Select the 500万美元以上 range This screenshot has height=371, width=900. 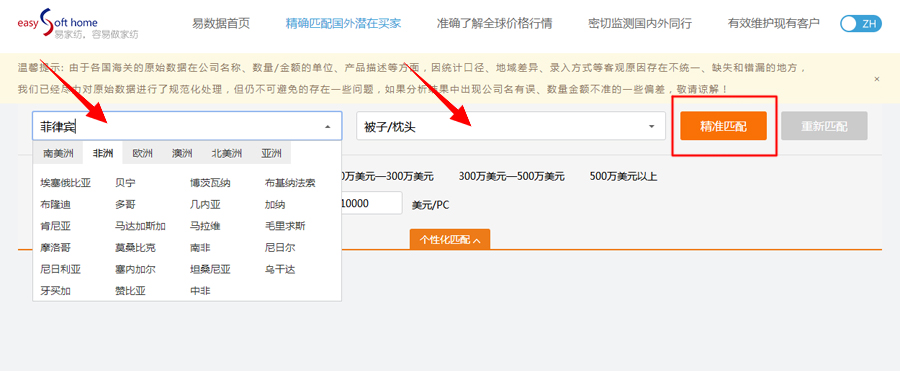(623, 176)
